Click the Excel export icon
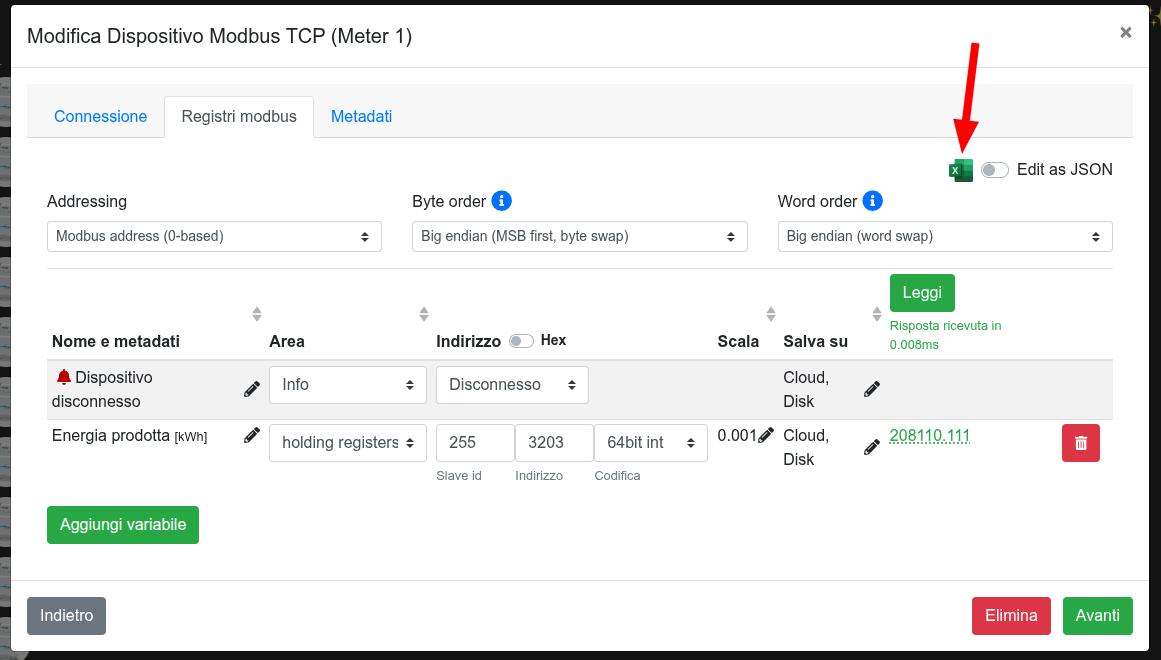1161x660 pixels. [960, 170]
